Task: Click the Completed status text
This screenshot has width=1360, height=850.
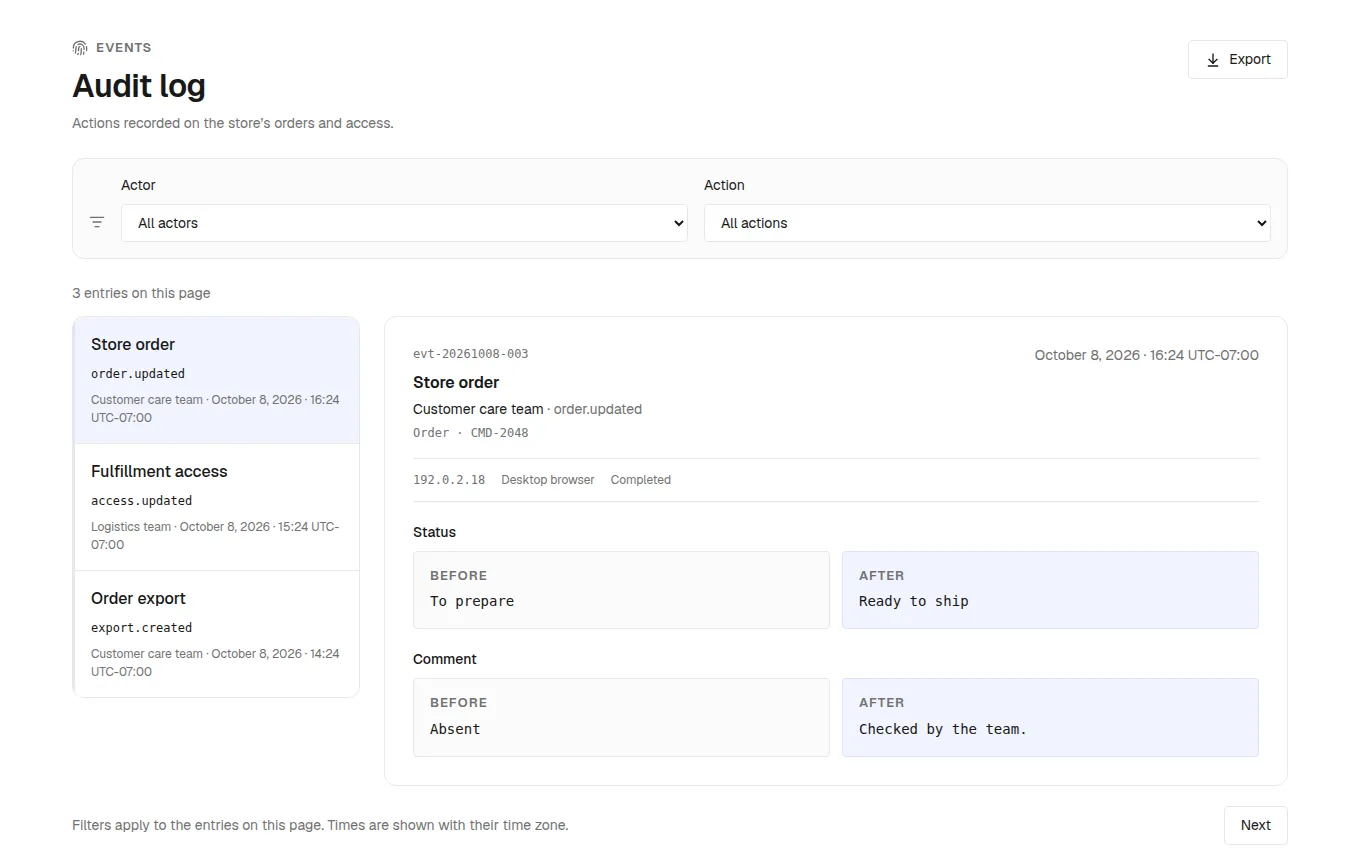Action: [641, 480]
